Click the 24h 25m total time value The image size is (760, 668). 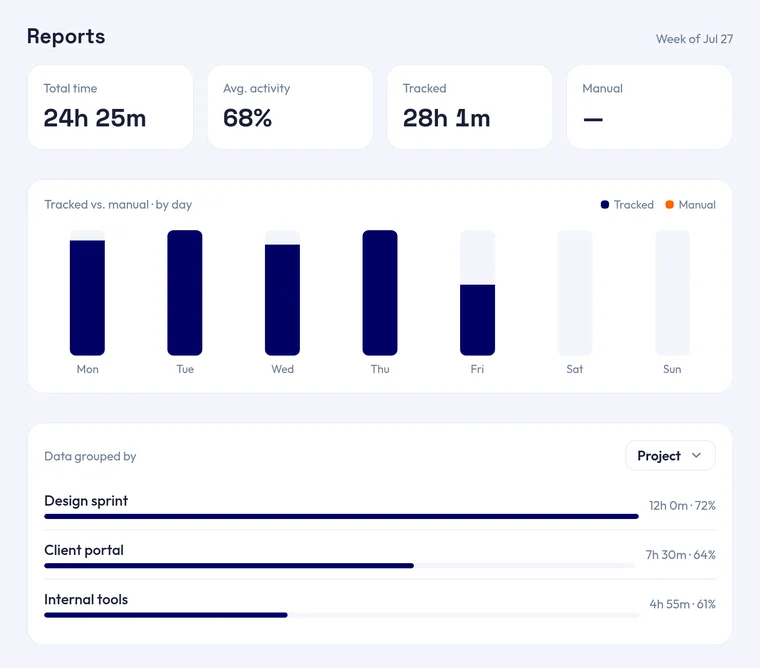tap(95, 118)
